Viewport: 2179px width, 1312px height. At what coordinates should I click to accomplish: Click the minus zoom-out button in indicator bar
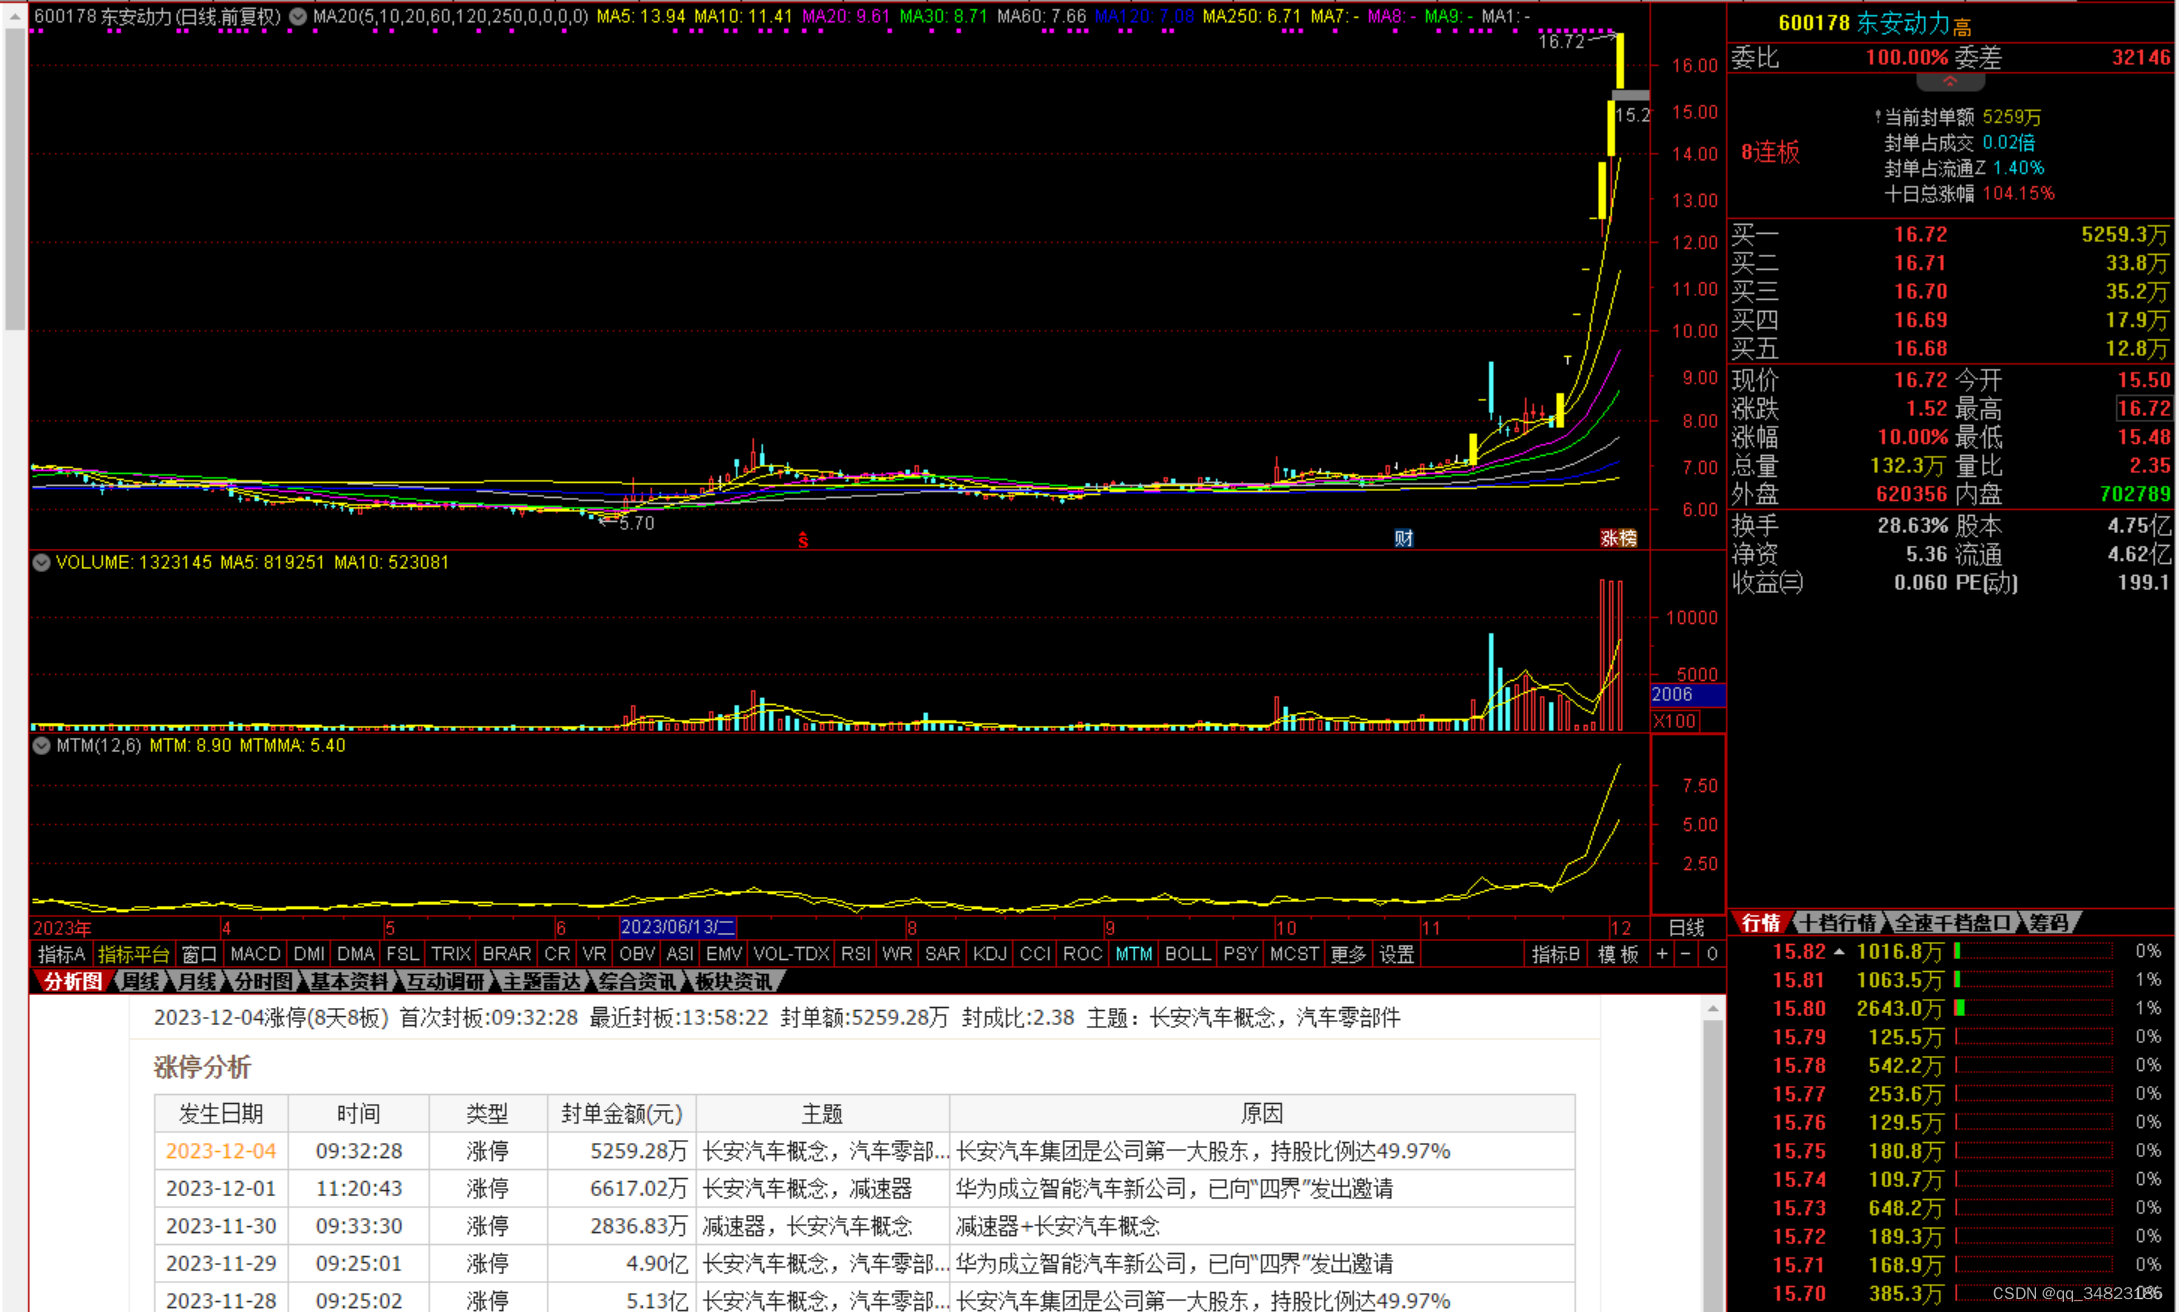1686,954
